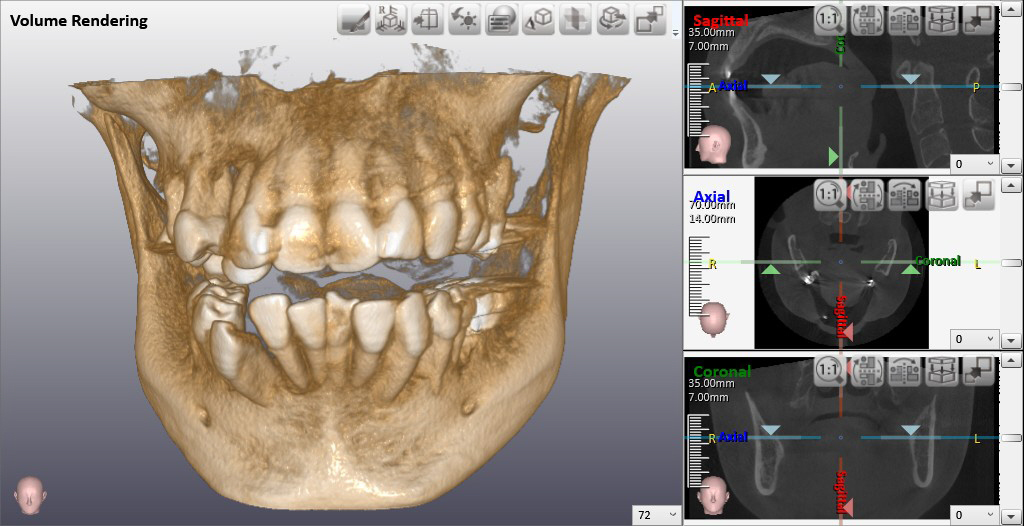Toggle the cube with eye view icon
This screenshot has width=1024, height=526.
[x=538, y=19]
